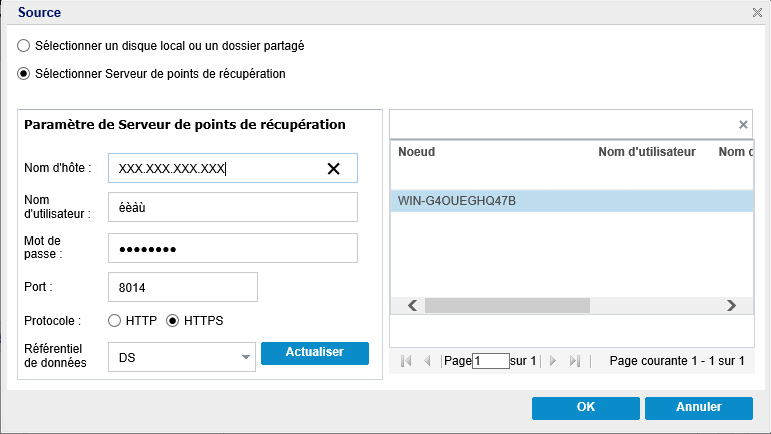Click left arrow of horizontal scrollbar
771x434 pixels.
[413, 305]
